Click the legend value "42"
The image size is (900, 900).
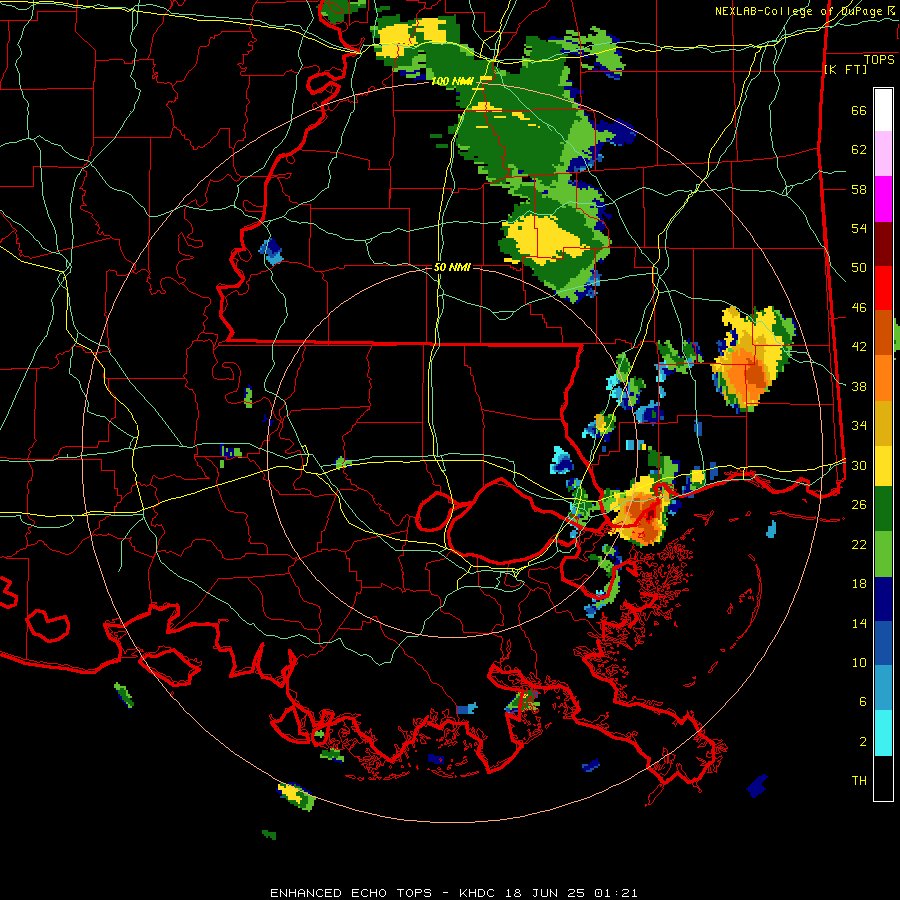pyautogui.click(x=859, y=347)
